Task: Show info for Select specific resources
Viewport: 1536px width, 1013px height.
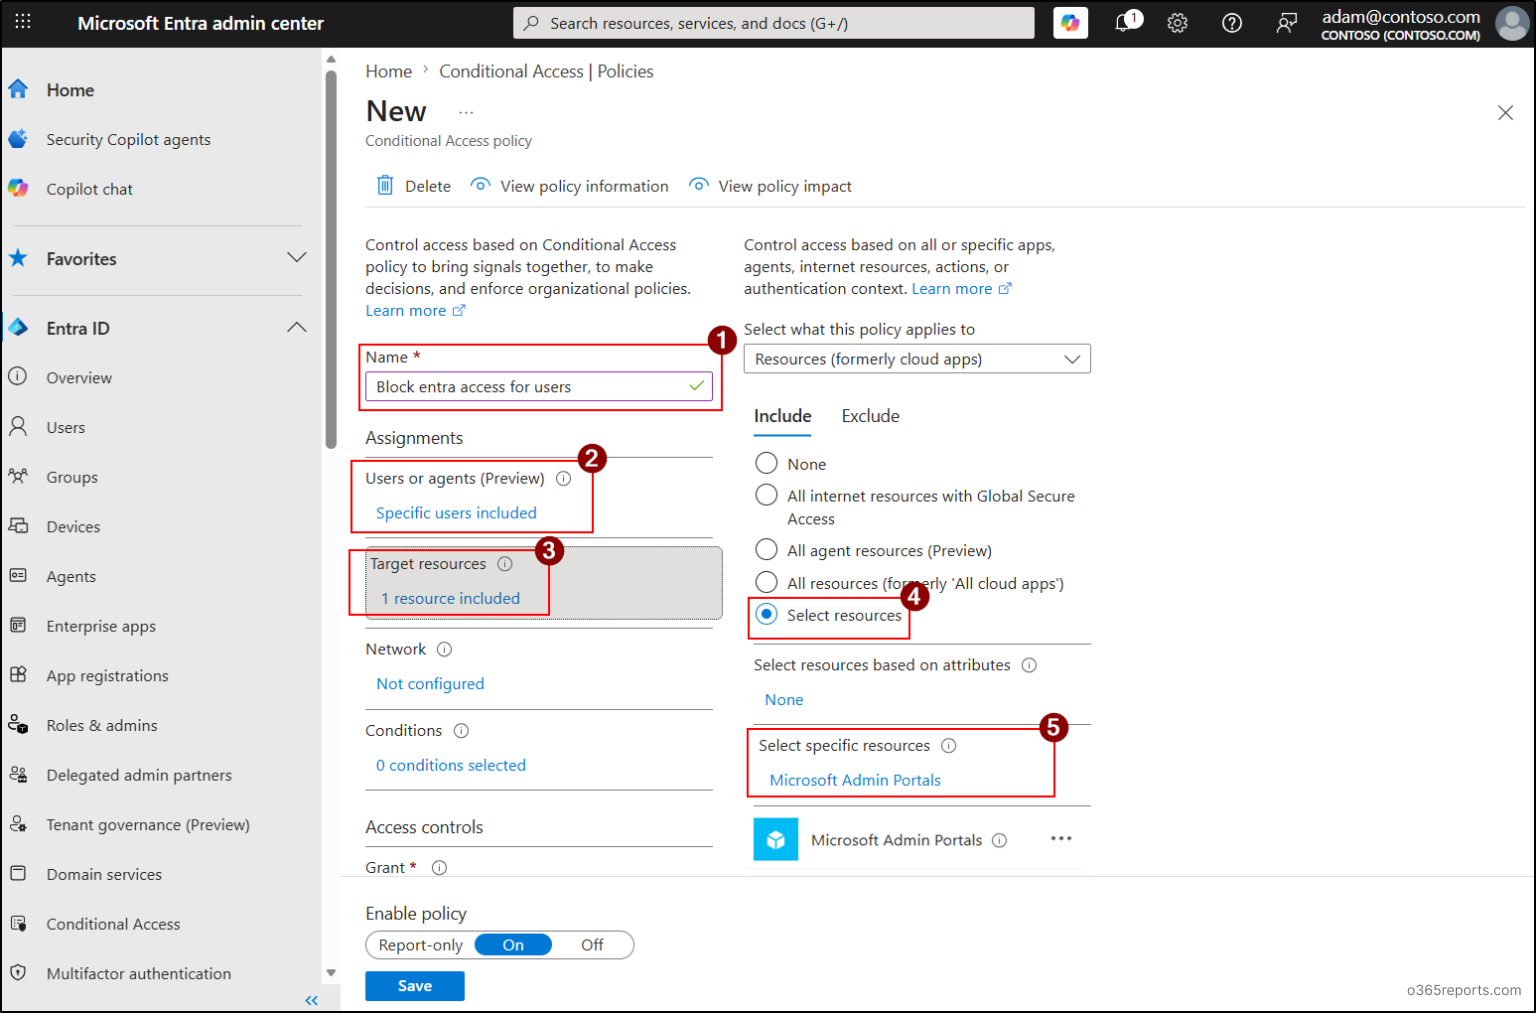Action: click(x=949, y=745)
